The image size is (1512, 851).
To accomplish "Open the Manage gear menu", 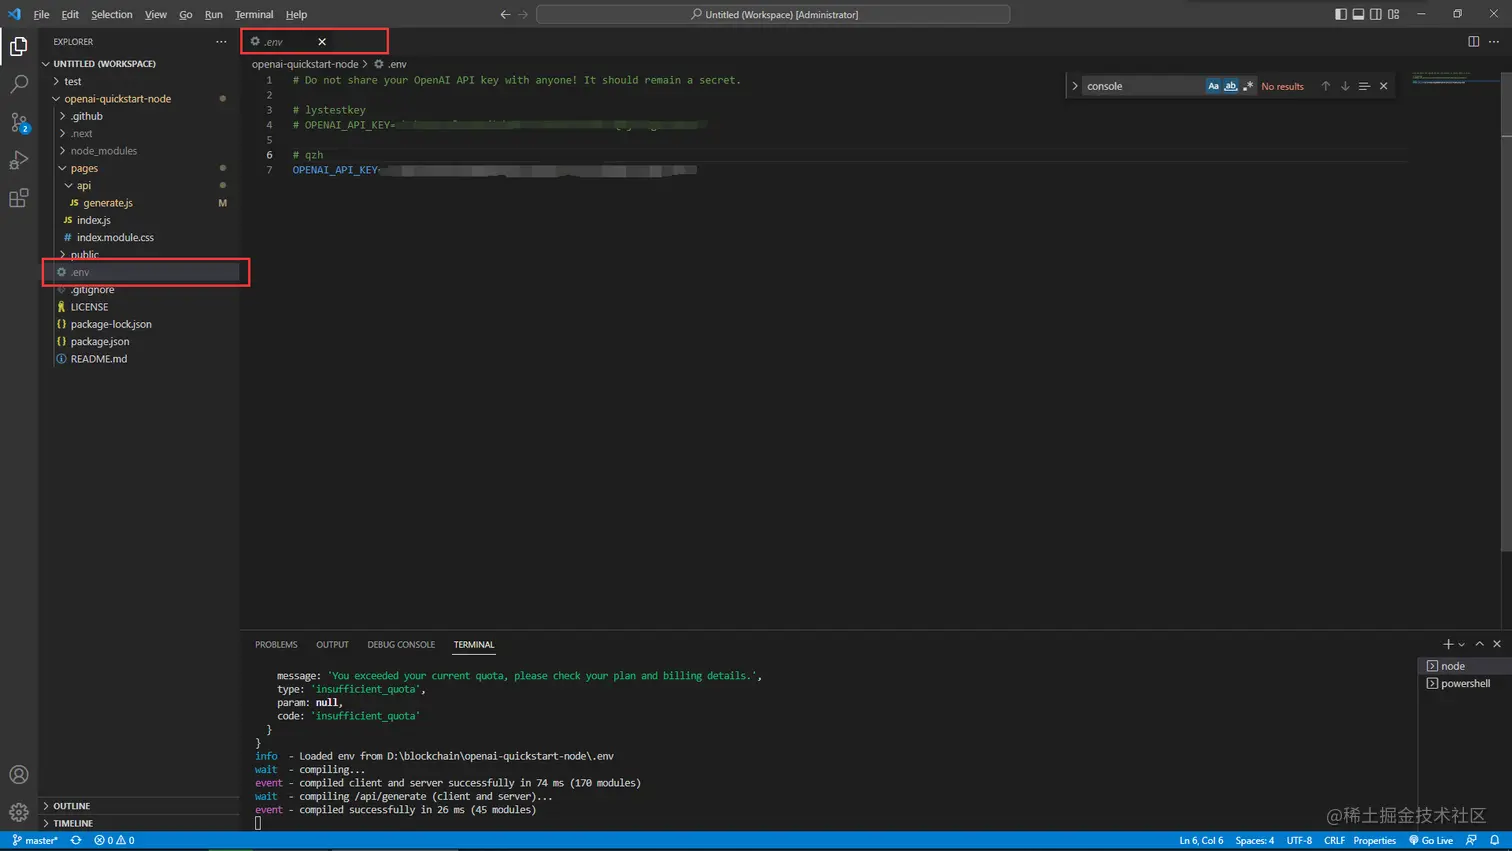I will 19,812.
